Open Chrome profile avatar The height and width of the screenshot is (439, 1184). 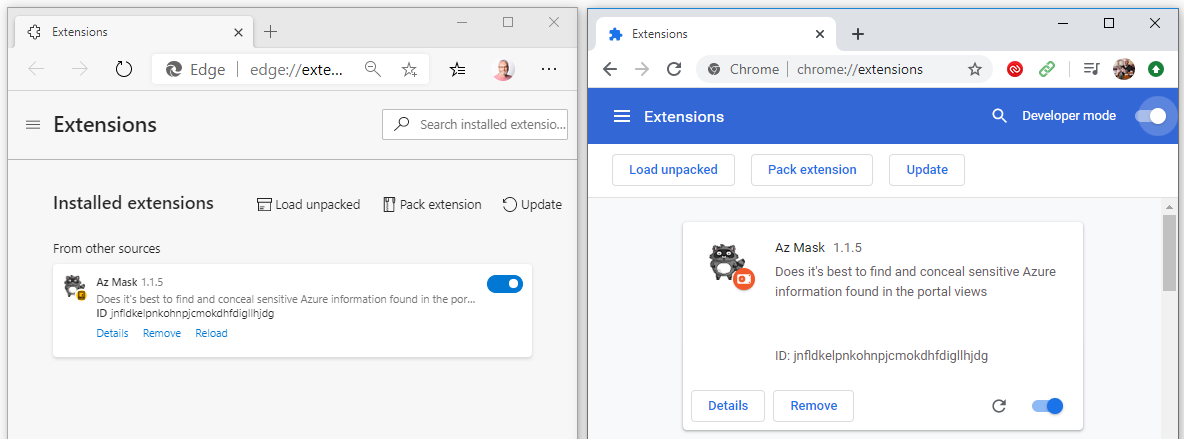pyautogui.click(x=1124, y=70)
